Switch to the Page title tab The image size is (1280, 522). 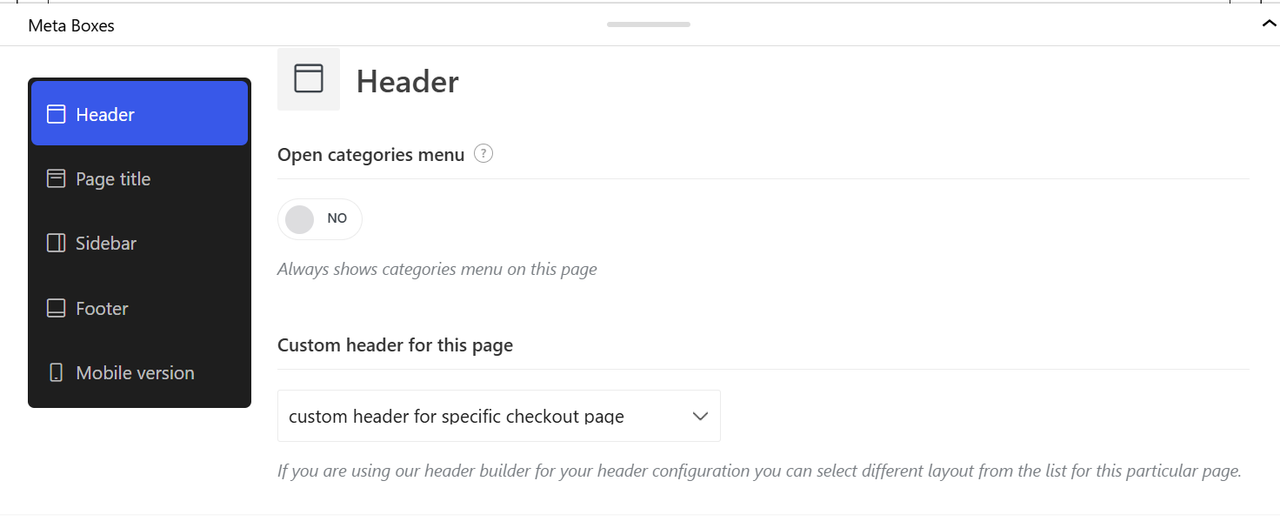pyautogui.click(x=139, y=179)
